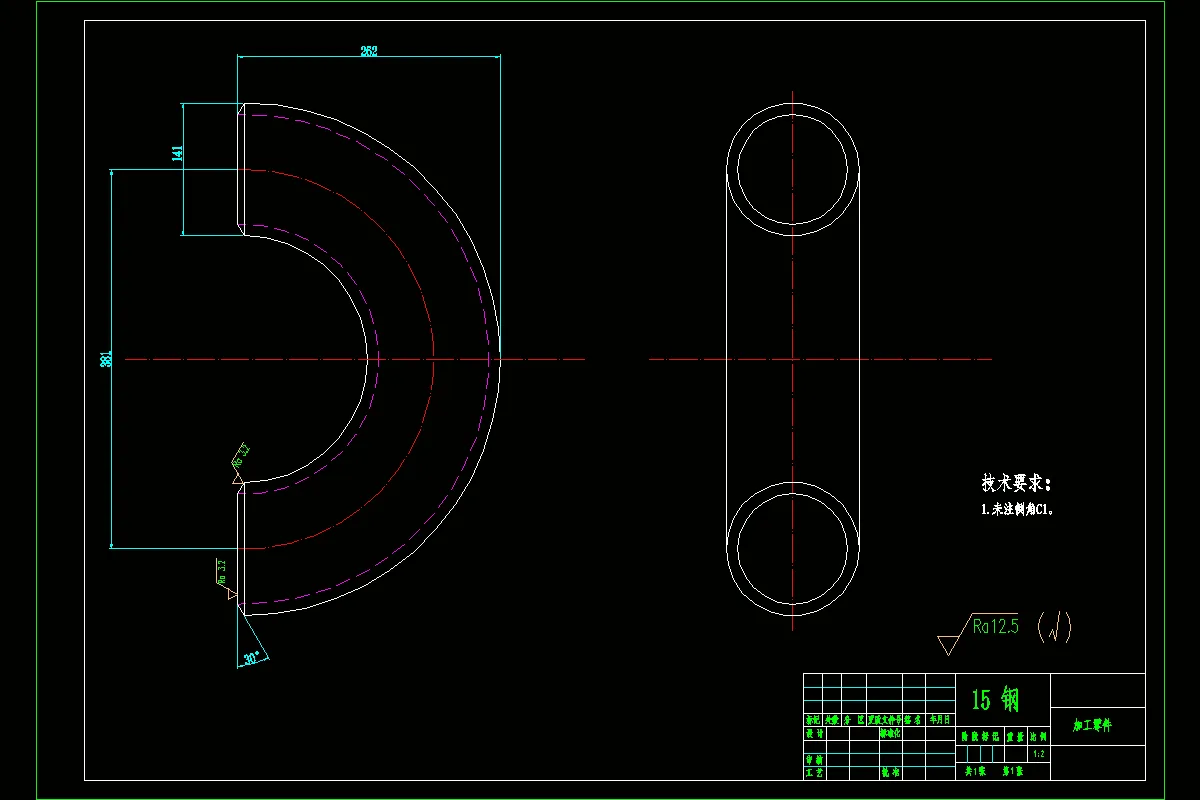The height and width of the screenshot is (800, 1200).
Task: Click the 审核 row label
Action: click(814, 759)
